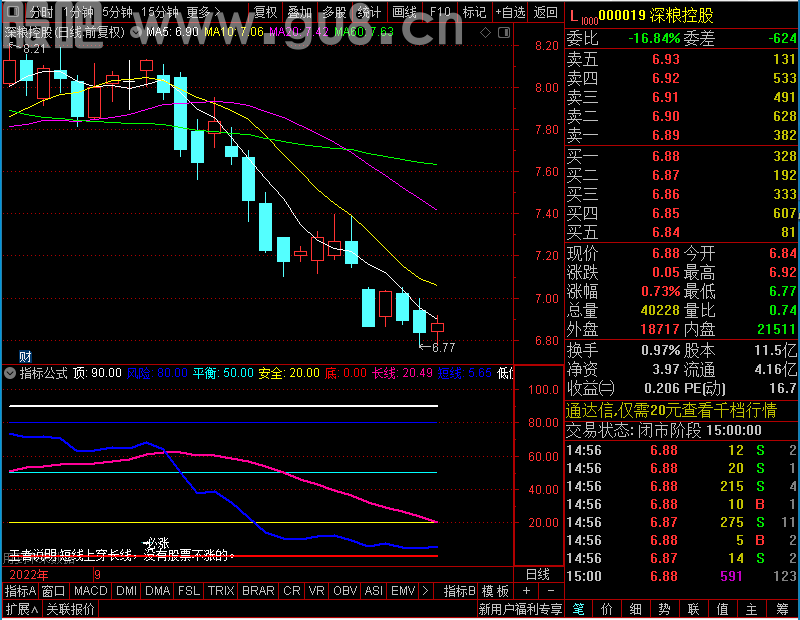Select the 窗口 tab
Screen dimensions: 800x620
coord(54,591)
